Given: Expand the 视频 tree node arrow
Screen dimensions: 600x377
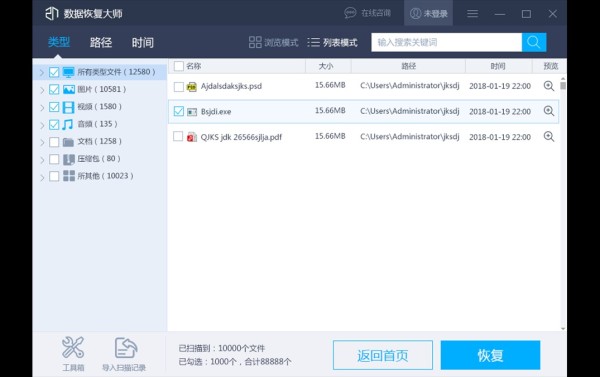Looking at the screenshot, I should (42, 108).
